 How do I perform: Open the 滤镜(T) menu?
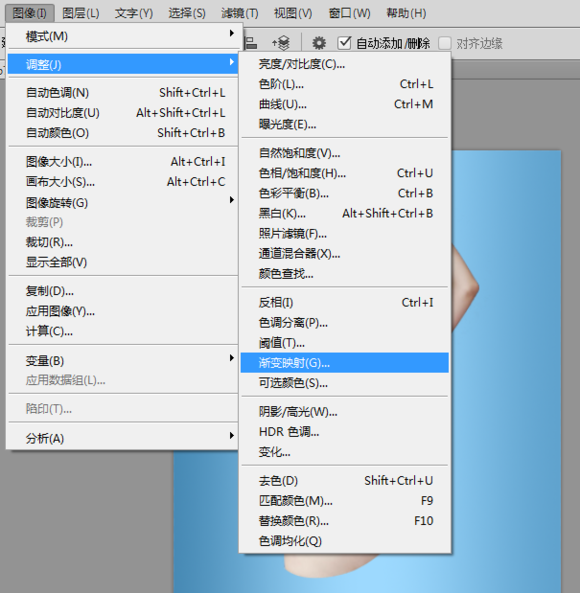[x=240, y=13]
